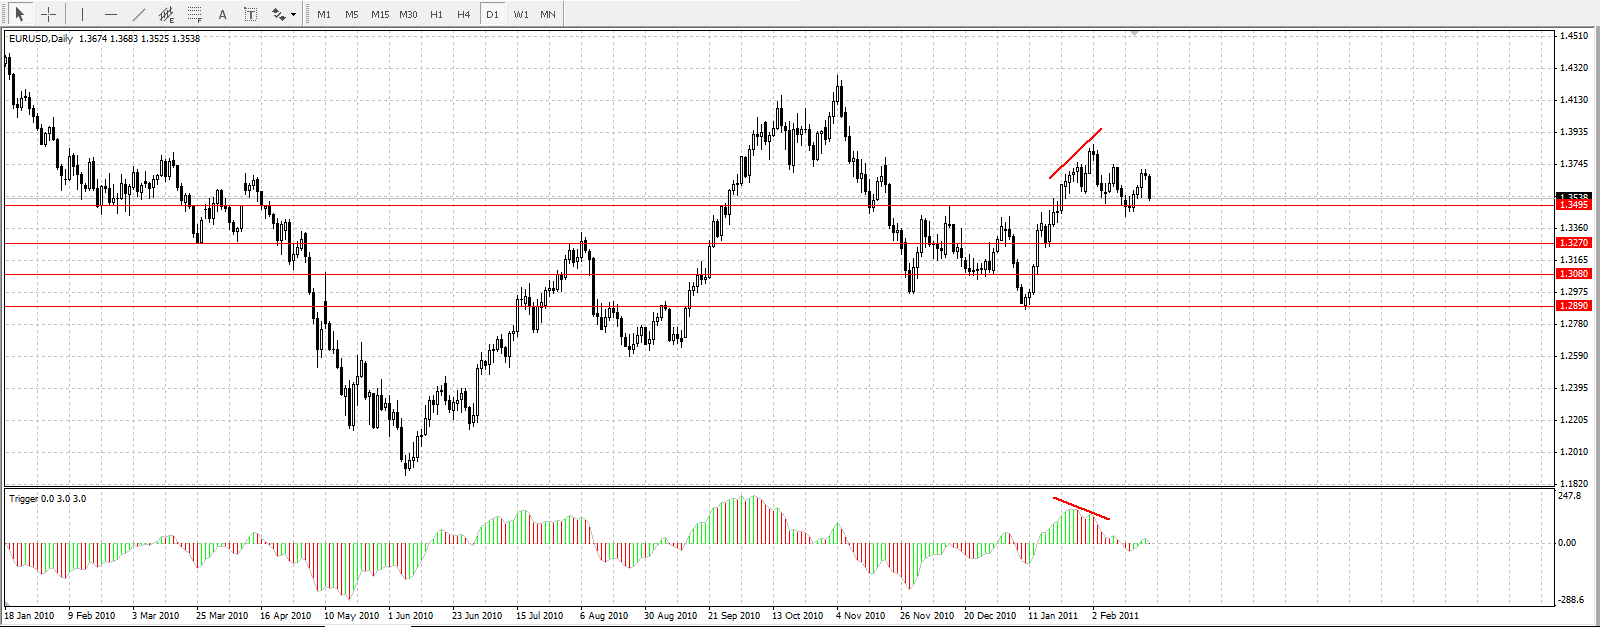The width and height of the screenshot is (1600, 627).
Task: Choose the vertical line drawing tool
Action: click(82, 15)
